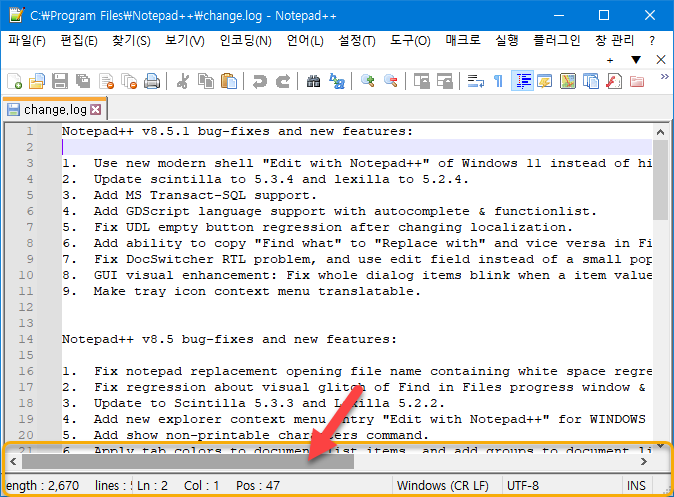Open a file using the folder icon

(37, 81)
